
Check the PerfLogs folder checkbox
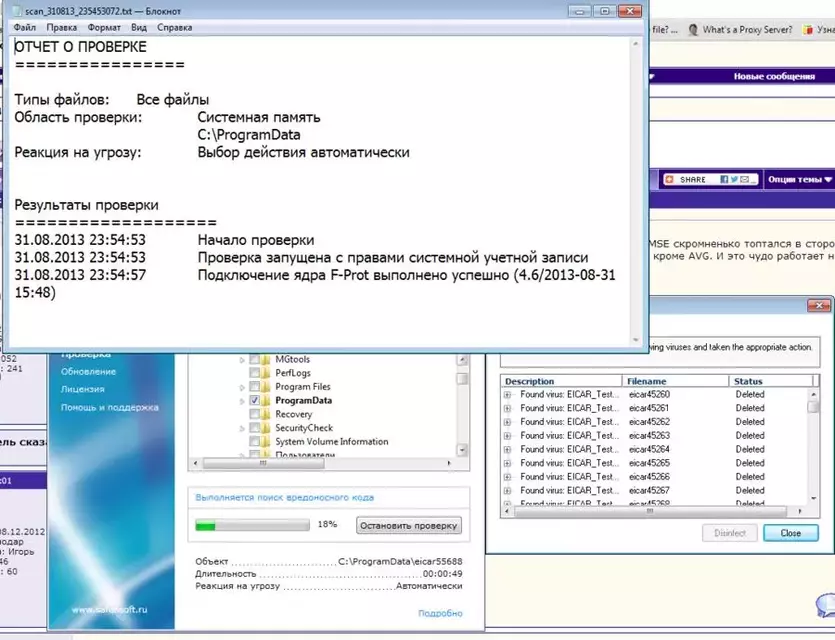click(x=255, y=373)
